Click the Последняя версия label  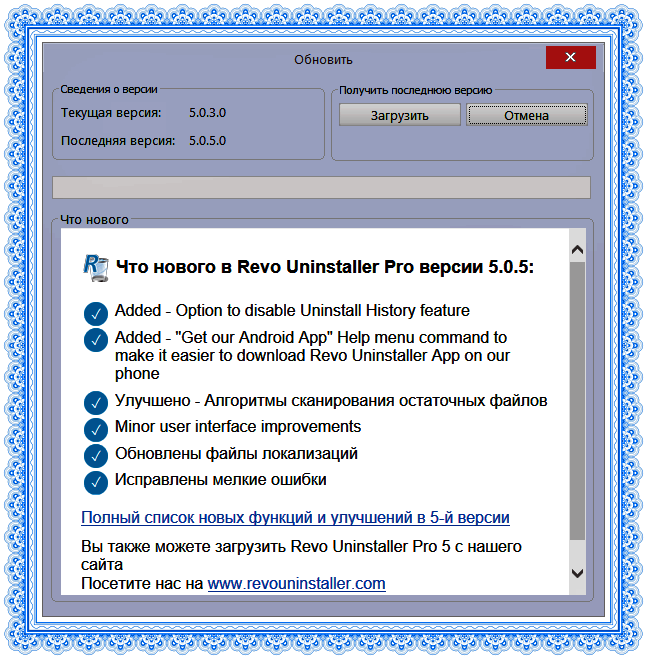click(118, 140)
